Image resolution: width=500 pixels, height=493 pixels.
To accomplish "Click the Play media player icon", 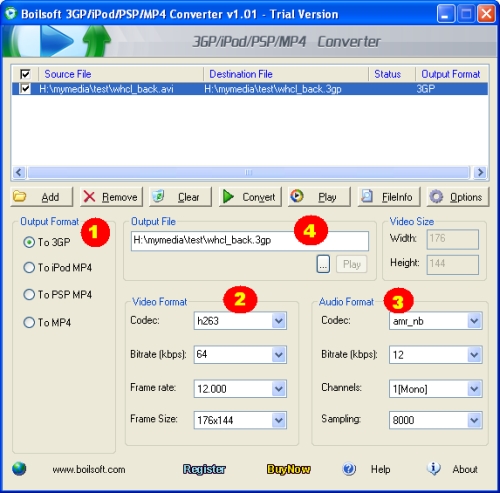I will 297,196.
